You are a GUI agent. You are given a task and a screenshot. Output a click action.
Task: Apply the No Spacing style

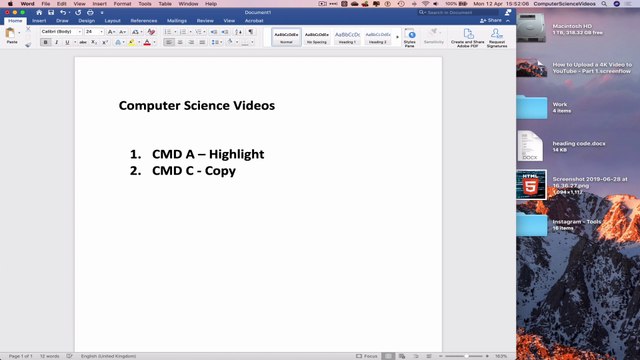(x=317, y=37)
